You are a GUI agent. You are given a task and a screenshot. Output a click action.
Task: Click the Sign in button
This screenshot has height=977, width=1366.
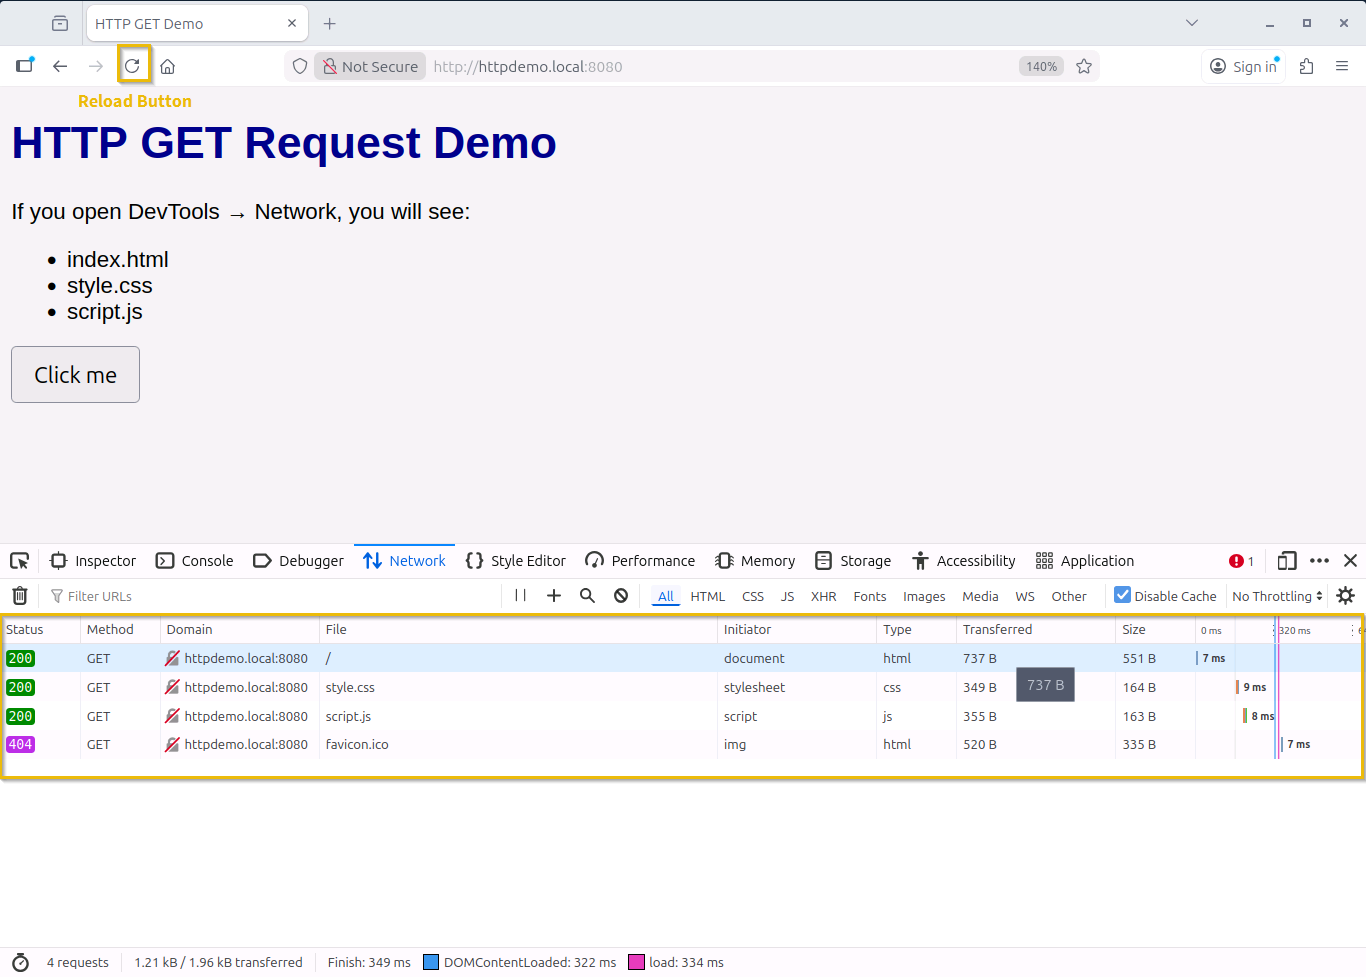tap(1243, 65)
